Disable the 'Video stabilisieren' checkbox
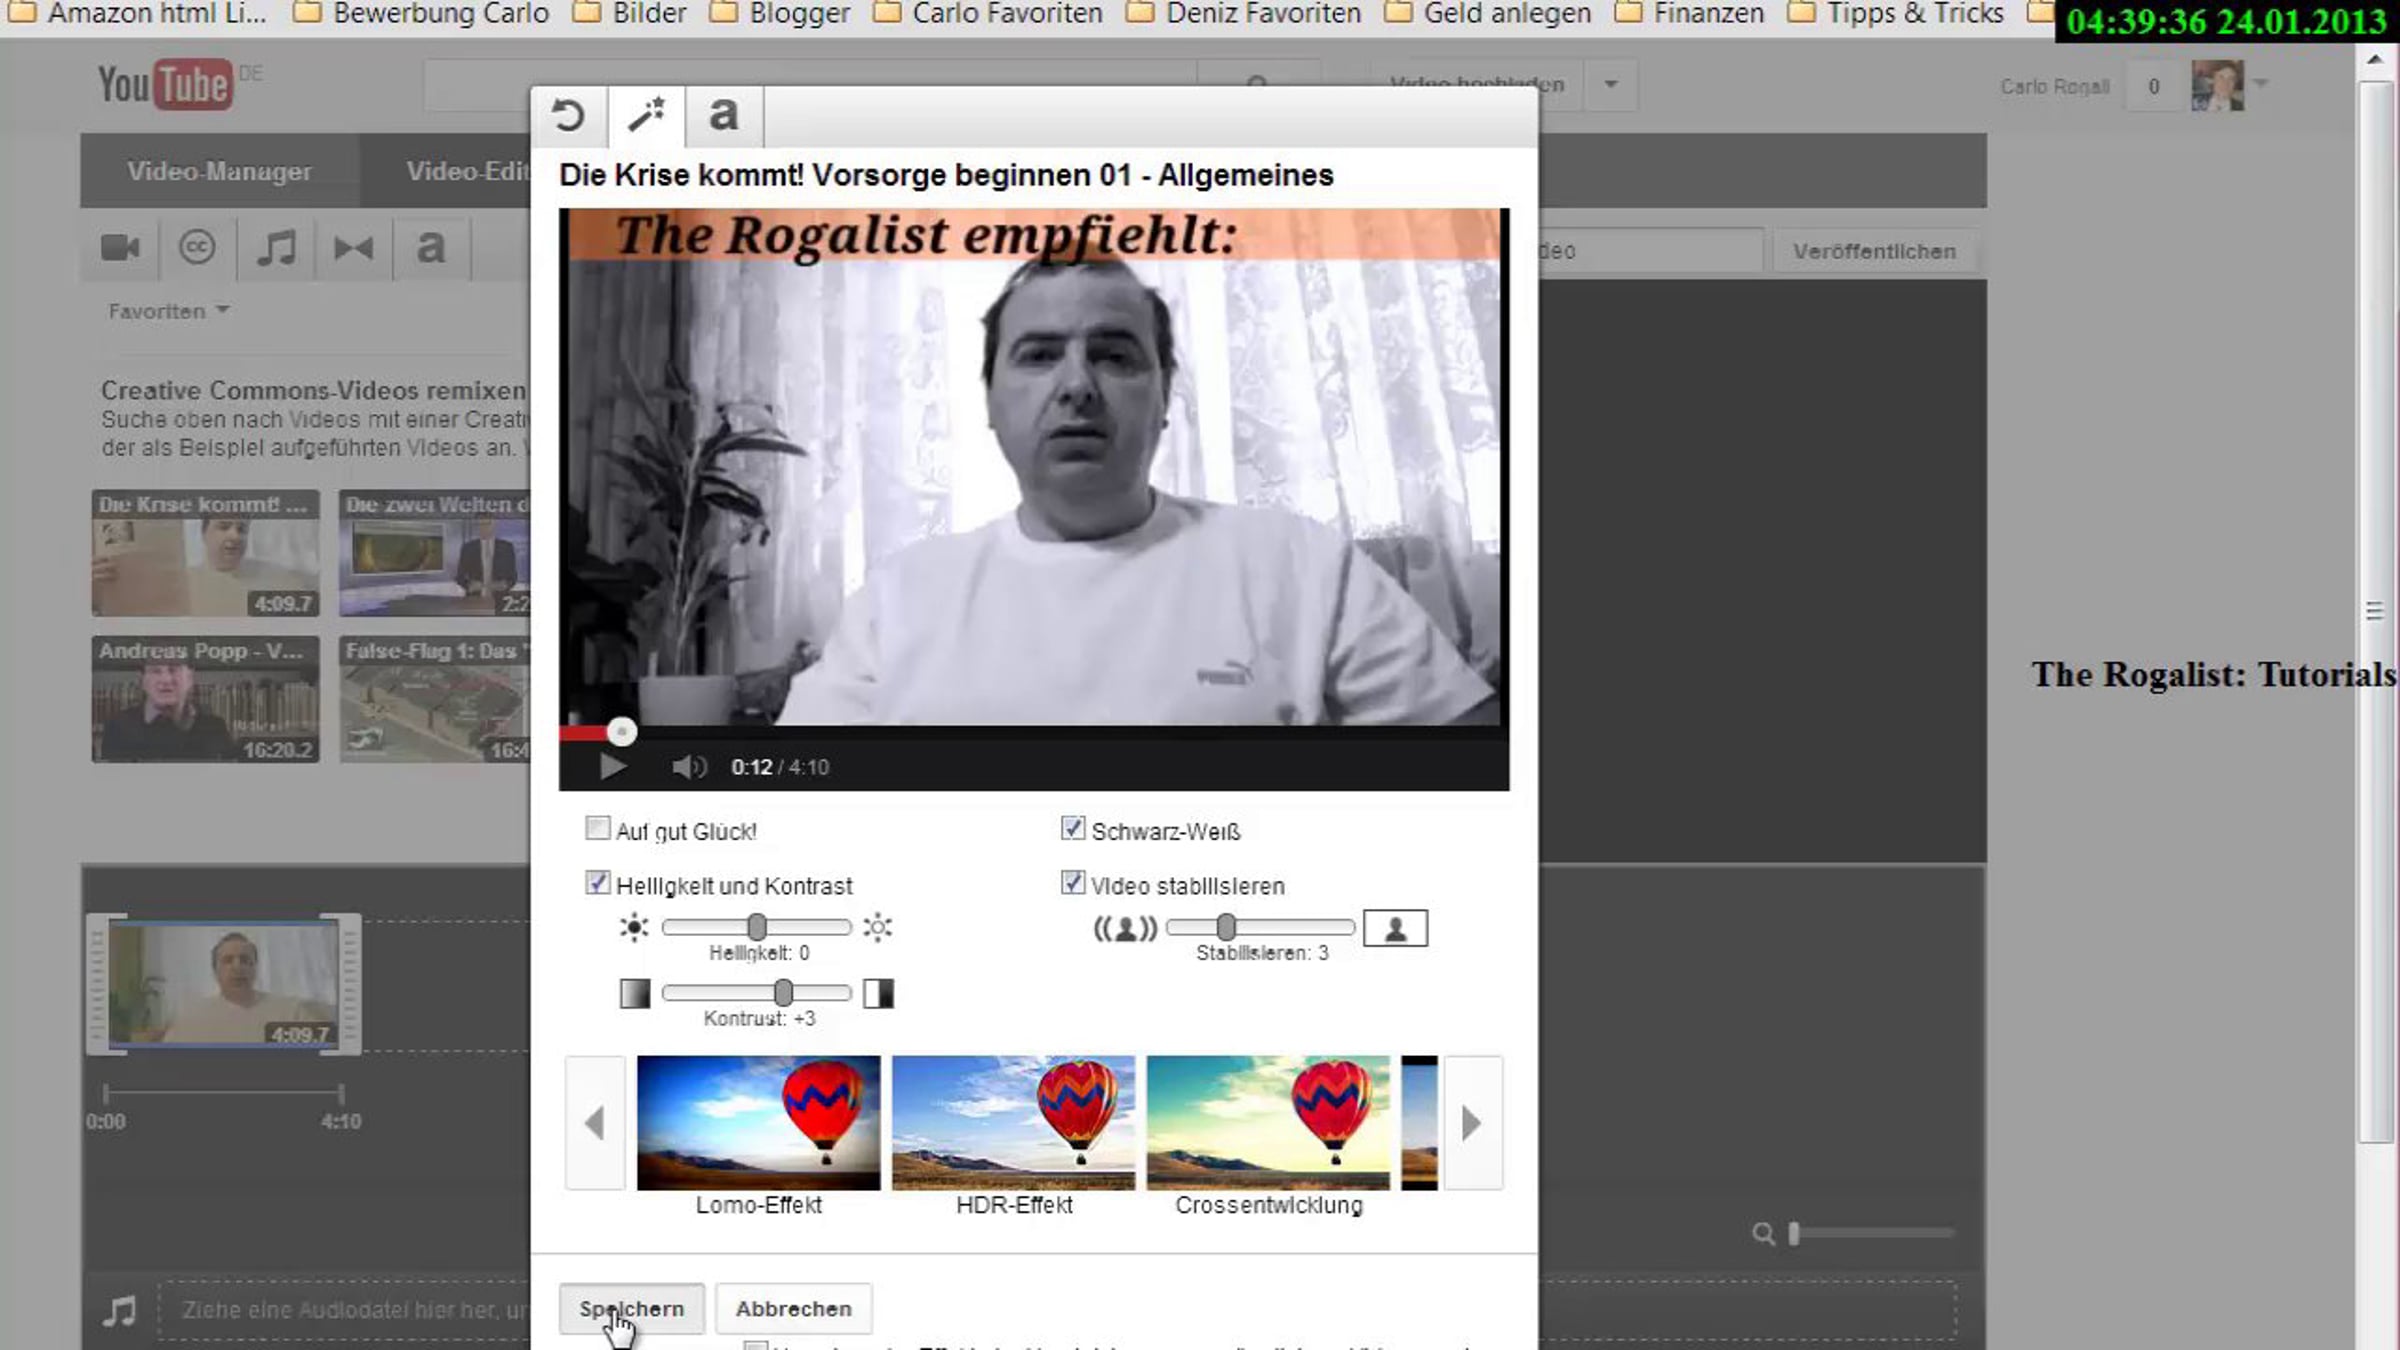Viewport: 2400px width, 1350px height. click(1073, 883)
